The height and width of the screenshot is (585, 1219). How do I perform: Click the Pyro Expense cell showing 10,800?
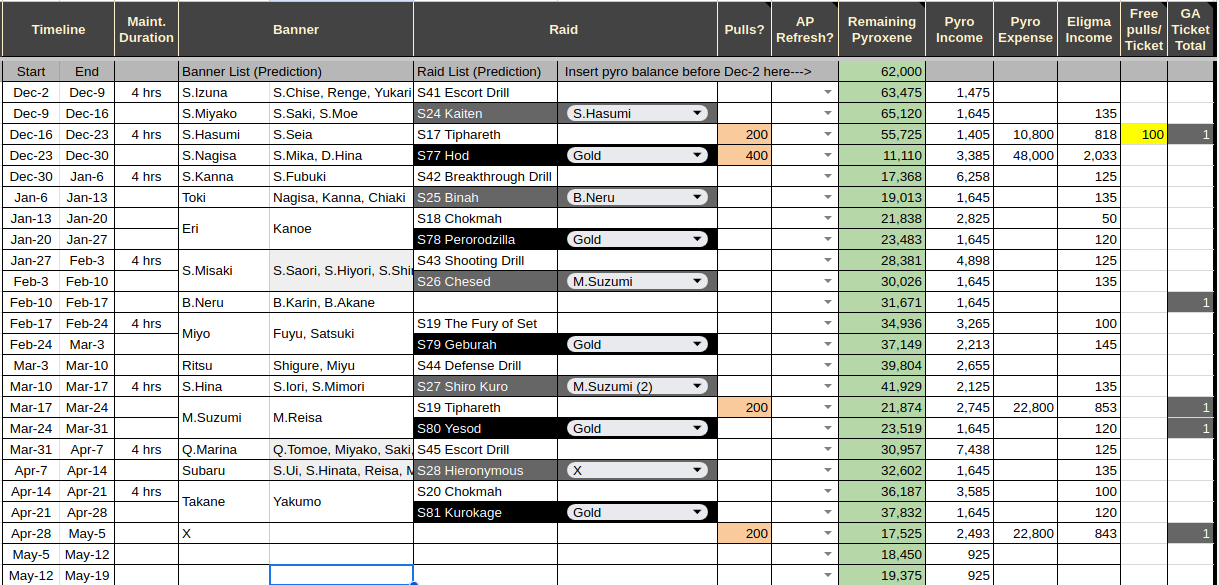tap(1025, 134)
